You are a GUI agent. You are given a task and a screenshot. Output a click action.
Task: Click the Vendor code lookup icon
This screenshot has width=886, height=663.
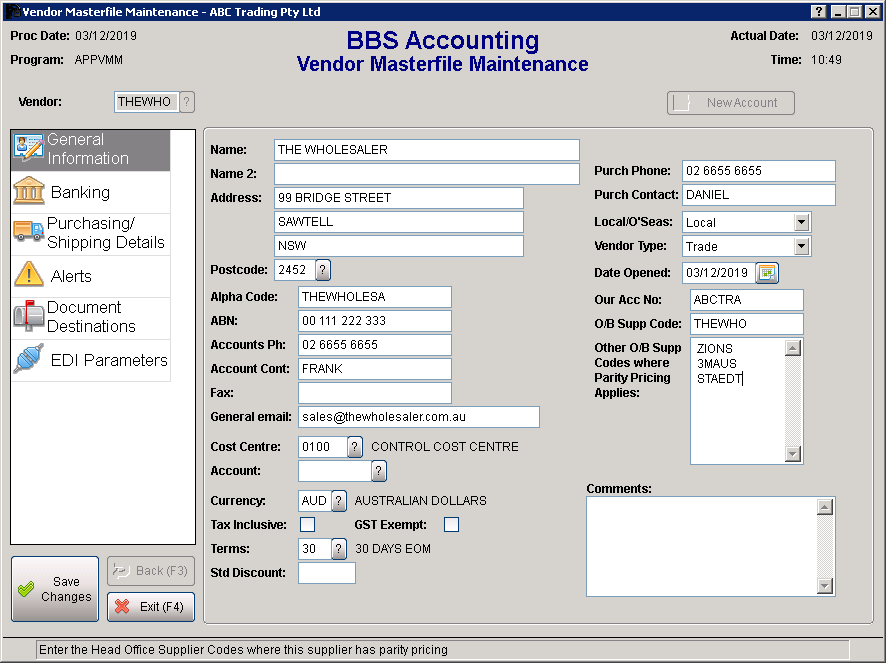(x=187, y=102)
